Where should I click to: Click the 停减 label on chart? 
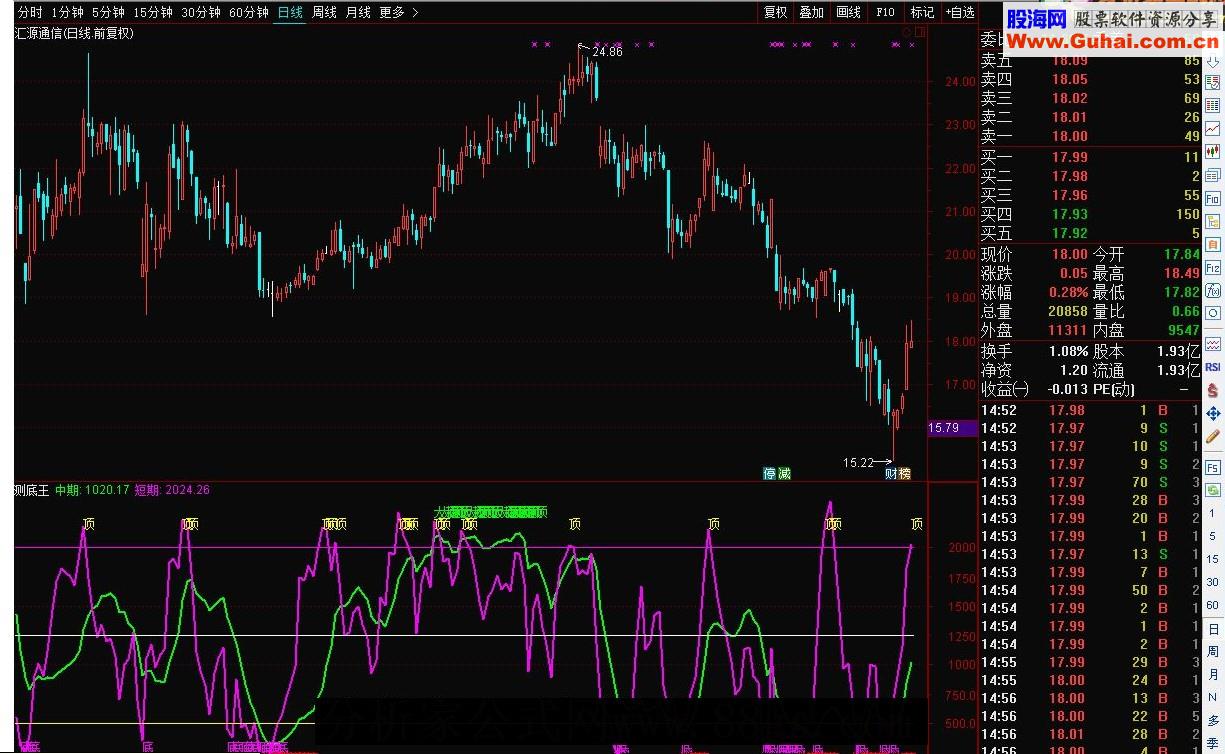[x=777, y=473]
